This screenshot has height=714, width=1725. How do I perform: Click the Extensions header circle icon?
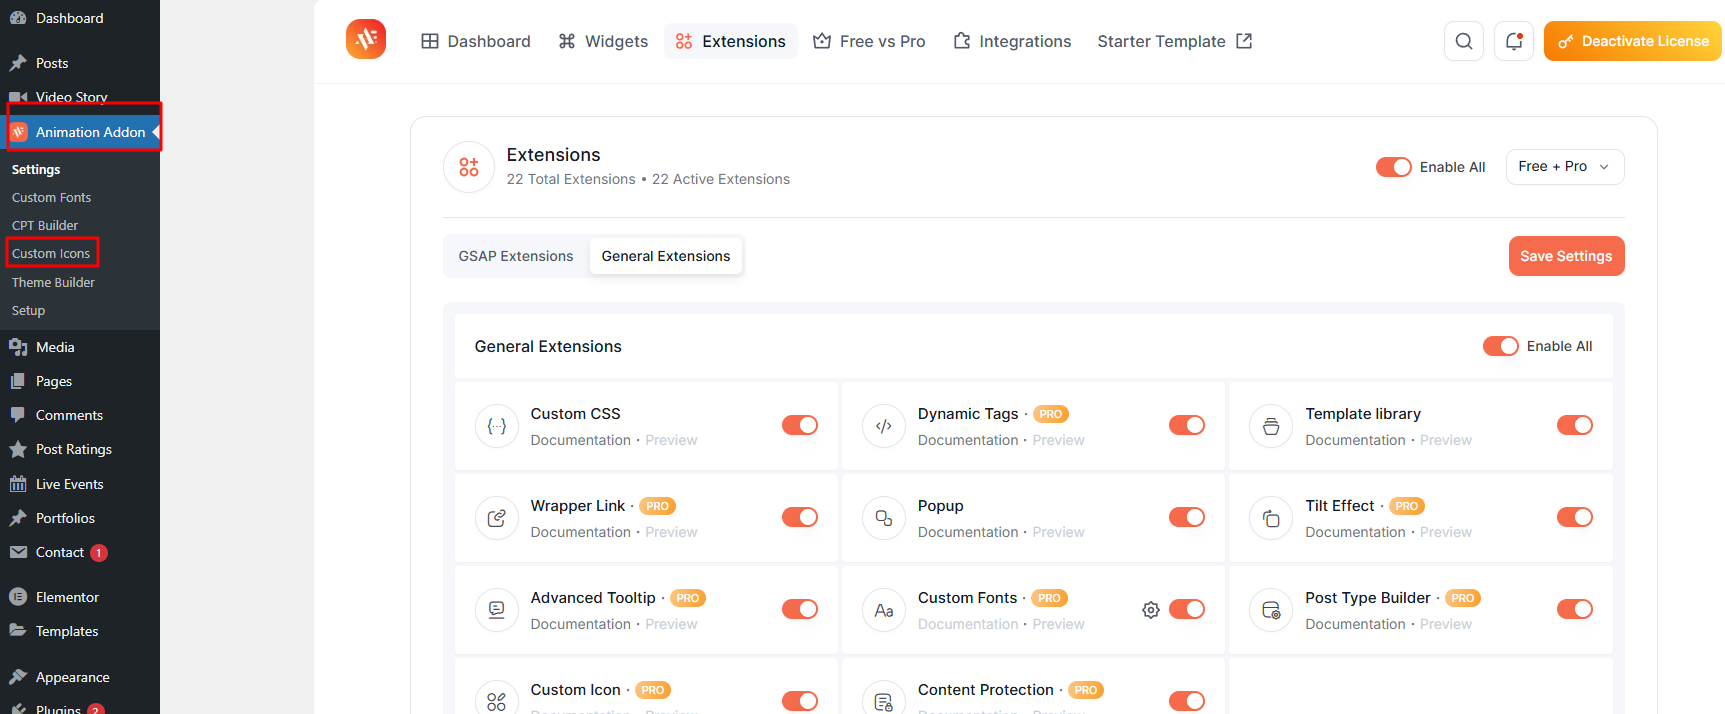pos(469,167)
